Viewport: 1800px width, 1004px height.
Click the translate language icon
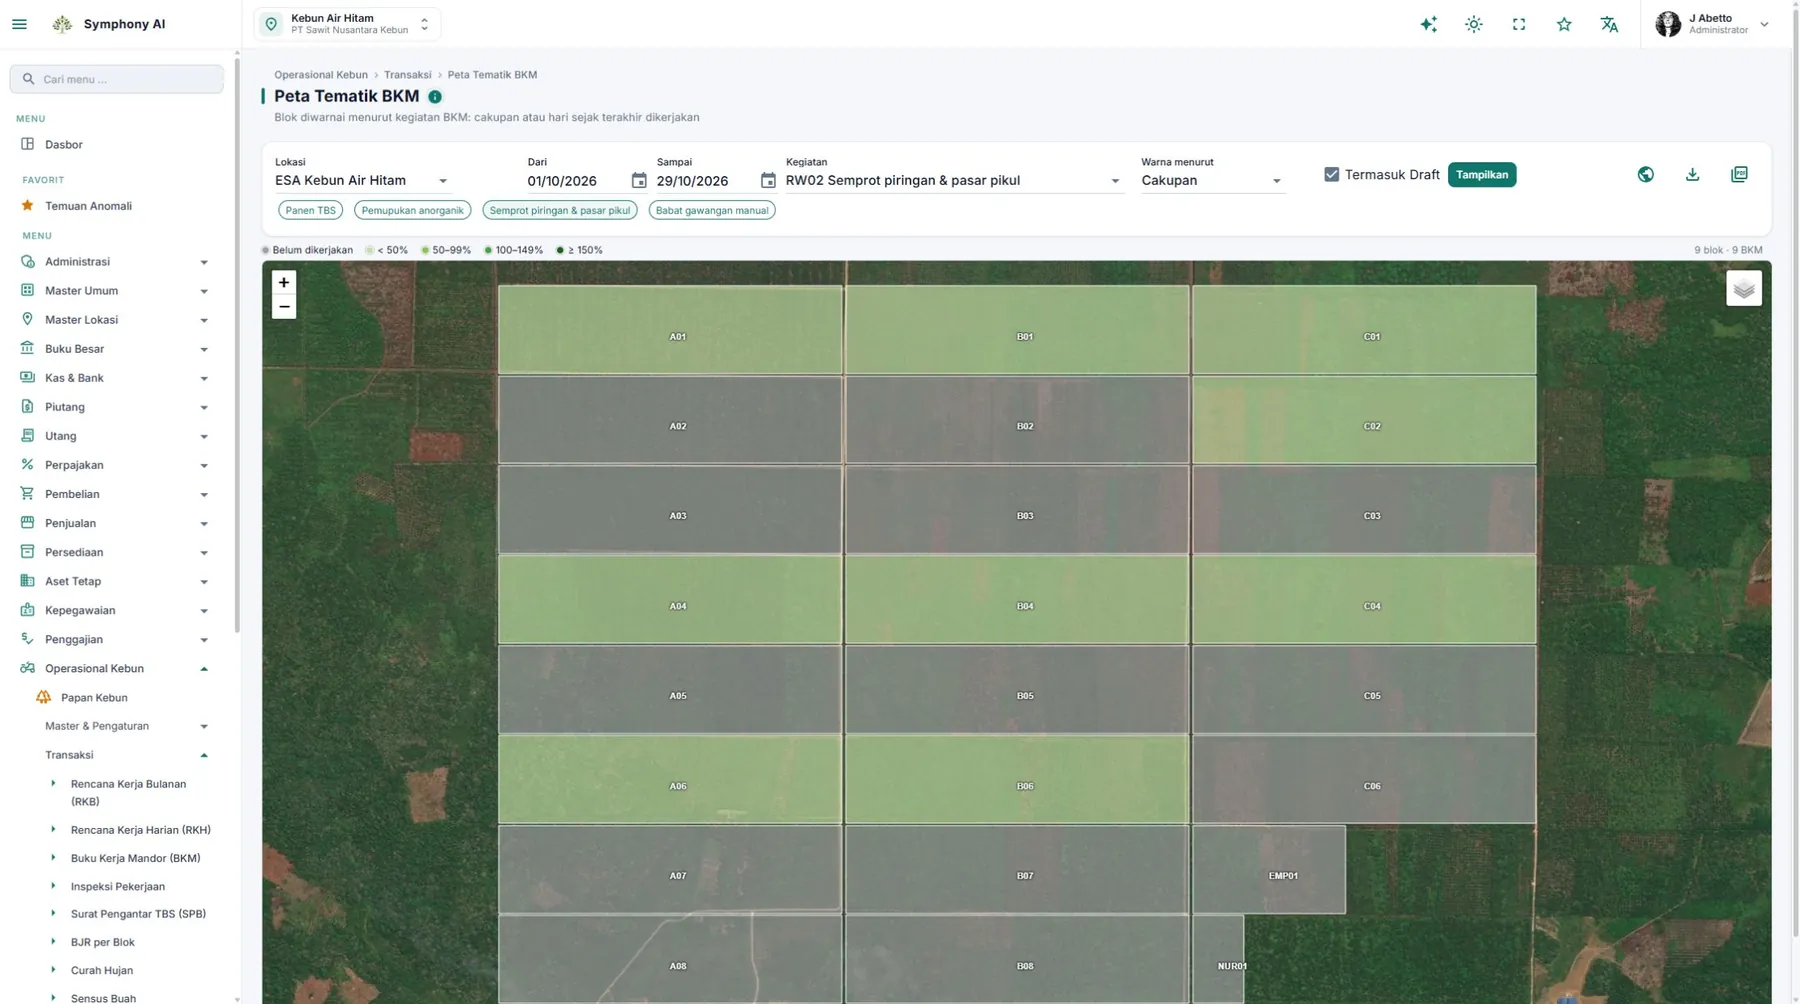pos(1609,25)
